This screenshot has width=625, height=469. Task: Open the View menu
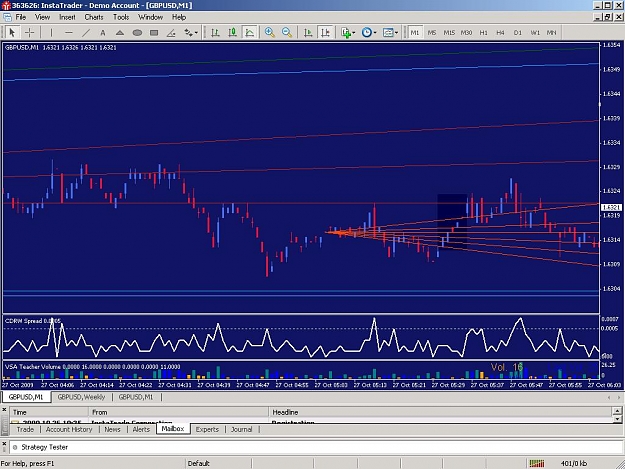click(x=43, y=17)
